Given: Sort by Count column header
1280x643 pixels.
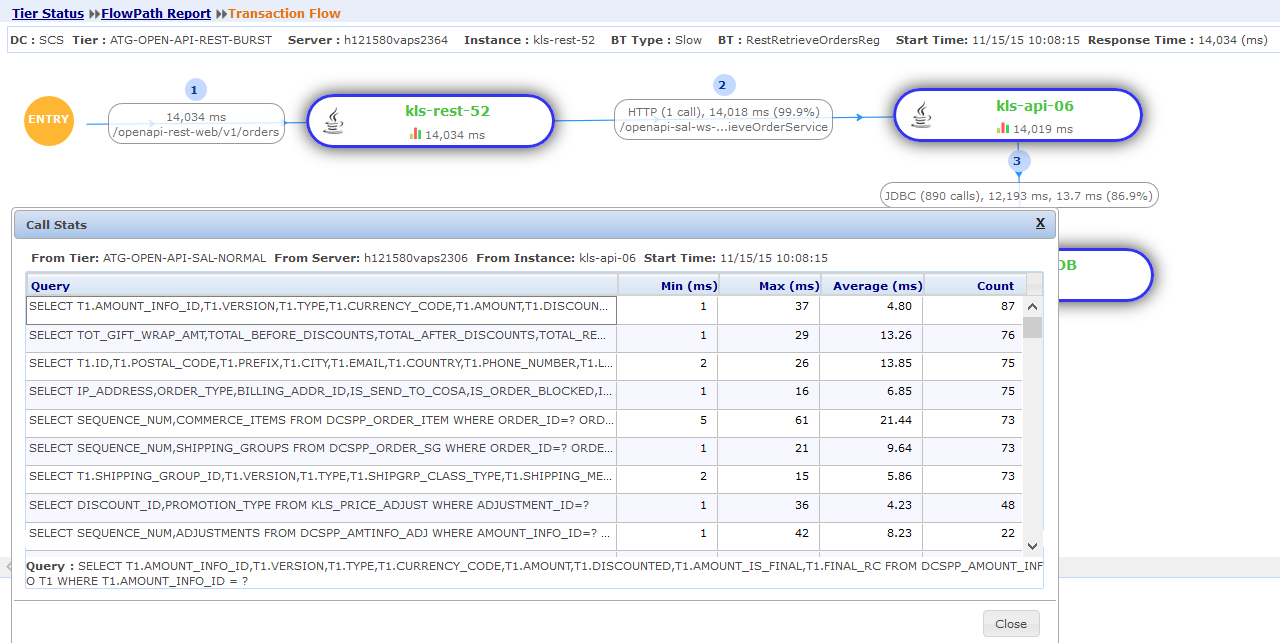Looking at the screenshot, I should (994, 285).
